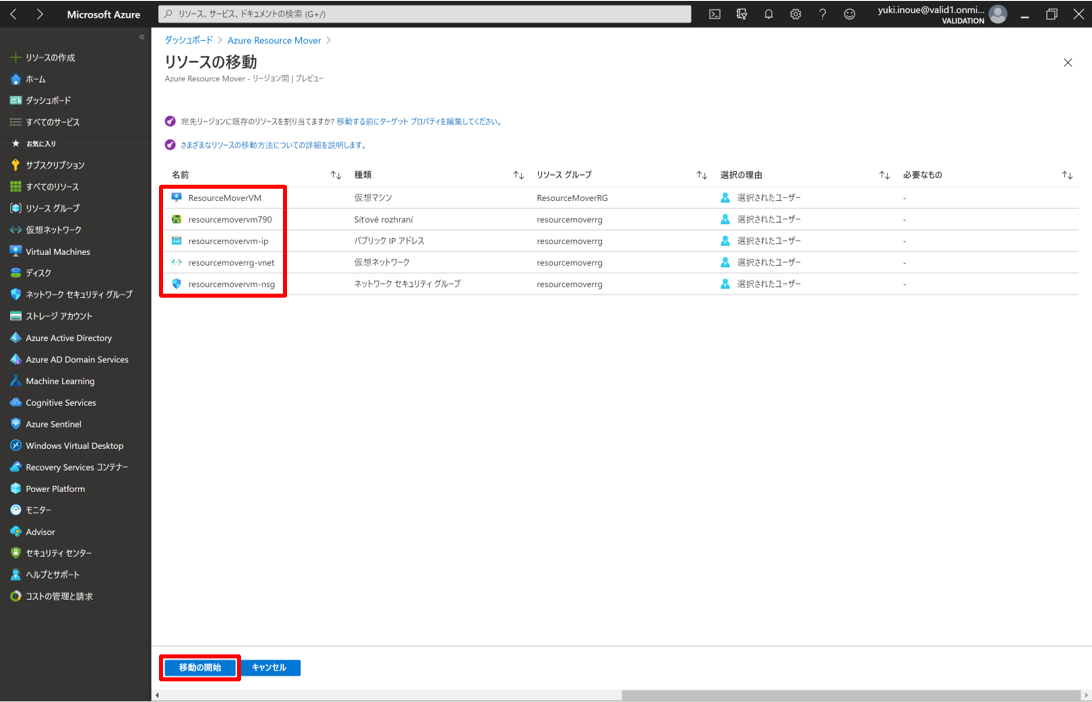Click the Azure Active Directory icon
The image size is (1092, 702).
[15, 338]
